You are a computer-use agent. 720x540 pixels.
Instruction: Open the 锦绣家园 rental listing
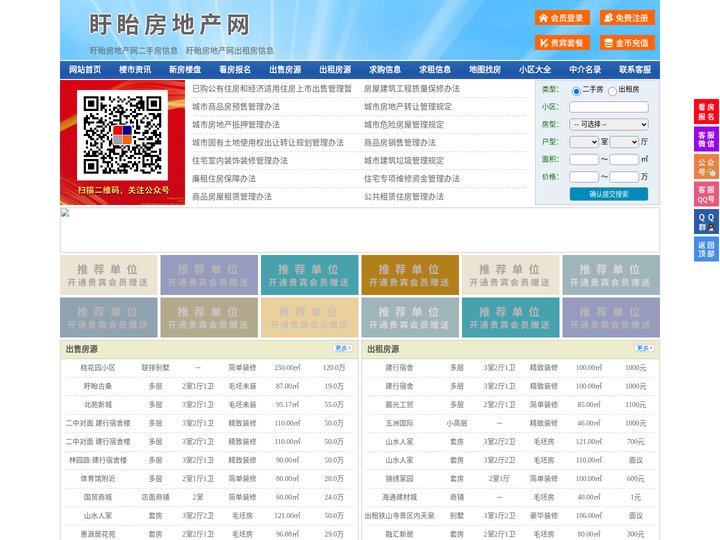[x=399, y=478]
